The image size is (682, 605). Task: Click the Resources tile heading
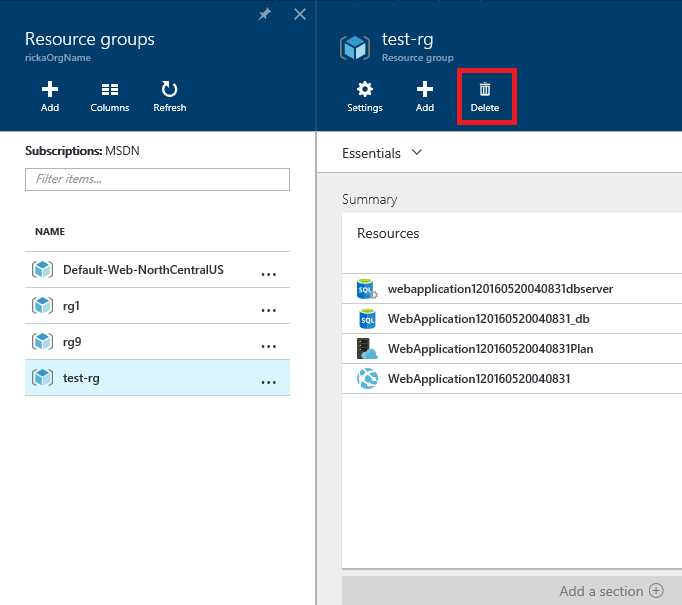[x=388, y=234]
